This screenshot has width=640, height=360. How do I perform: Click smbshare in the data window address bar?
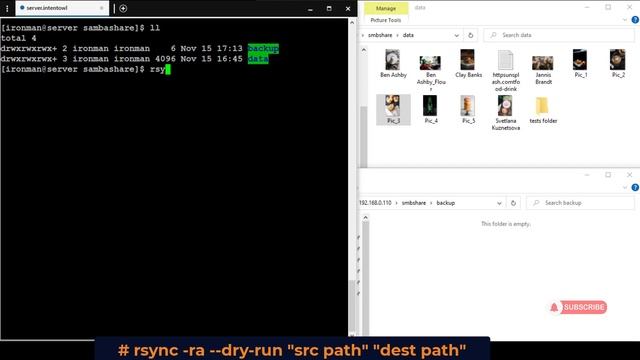click(x=380, y=35)
